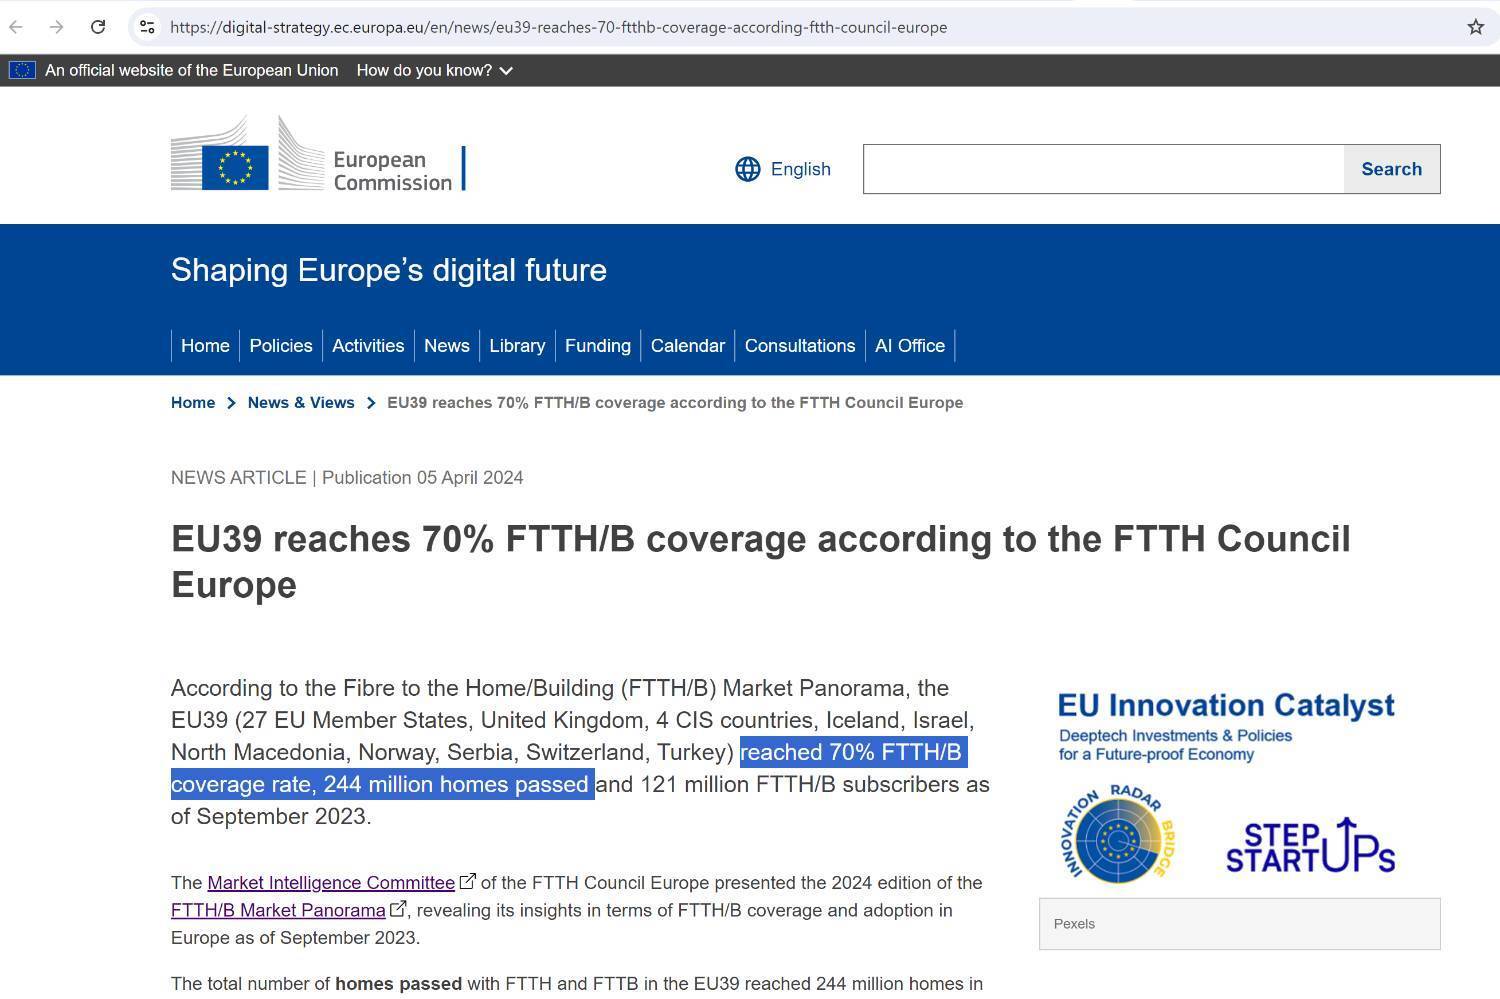
Task: Click the European Commission logo
Action: point(317,155)
